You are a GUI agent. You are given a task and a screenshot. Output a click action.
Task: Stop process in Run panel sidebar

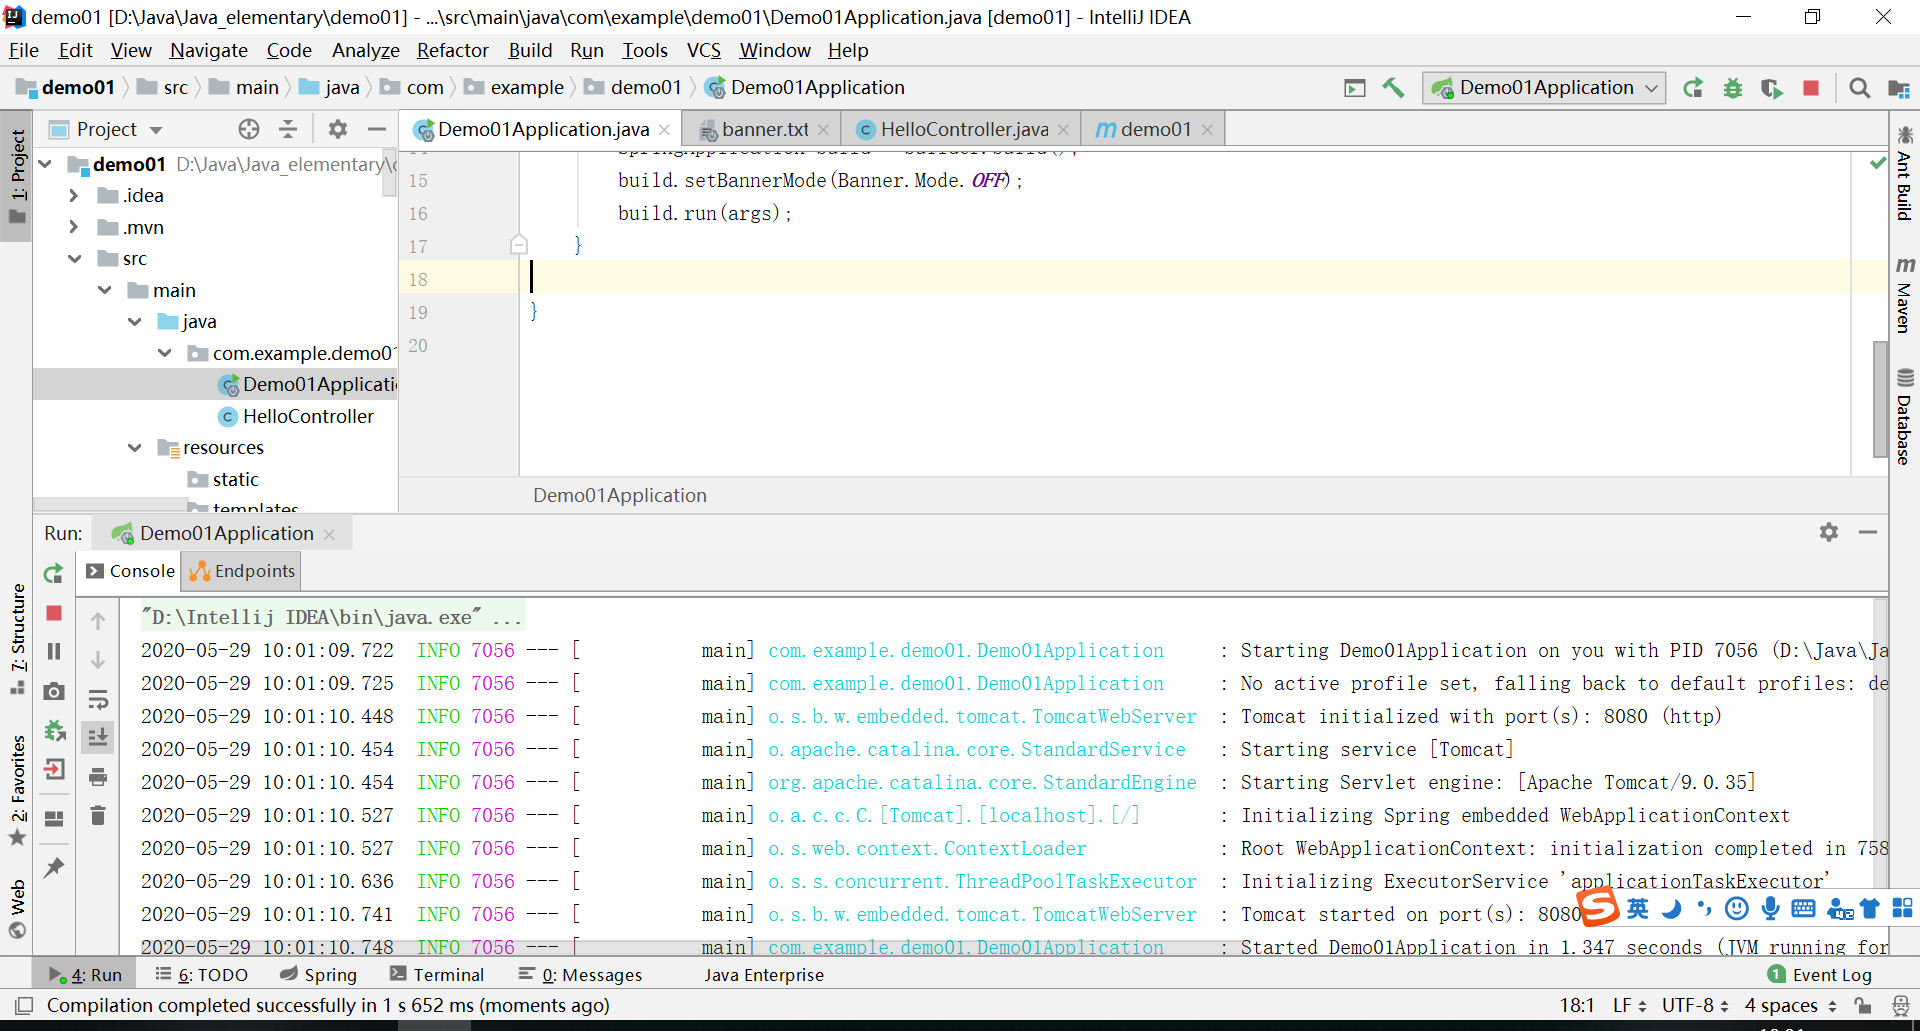pos(54,613)
